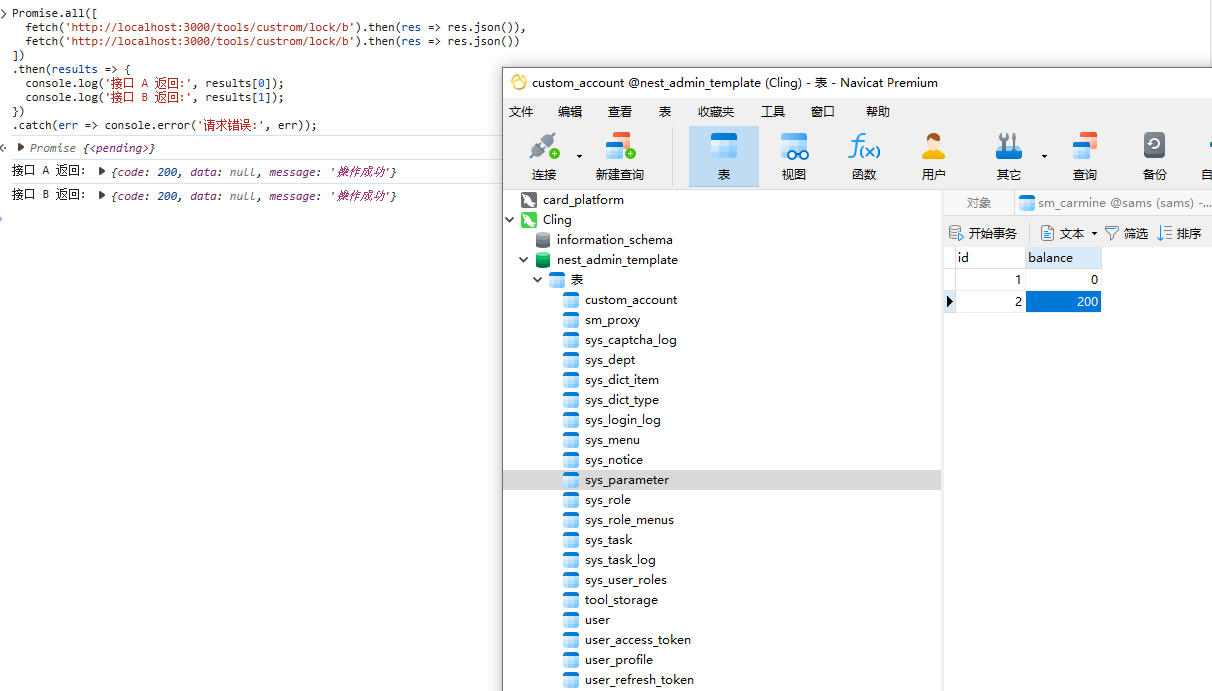The image size is (1212, 691).
Task: Select the id cell with value 1
Action: [x=990, y=280]
